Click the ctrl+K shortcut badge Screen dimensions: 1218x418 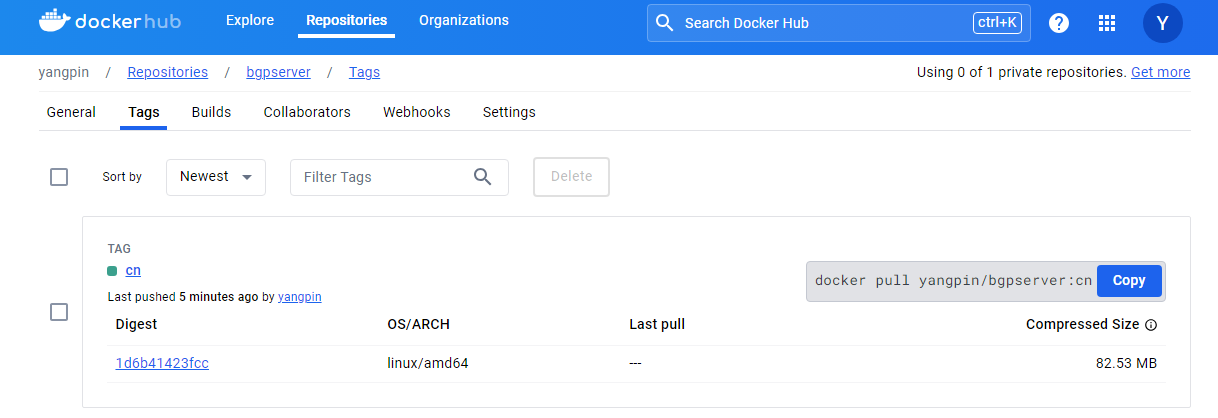[997, 22]
